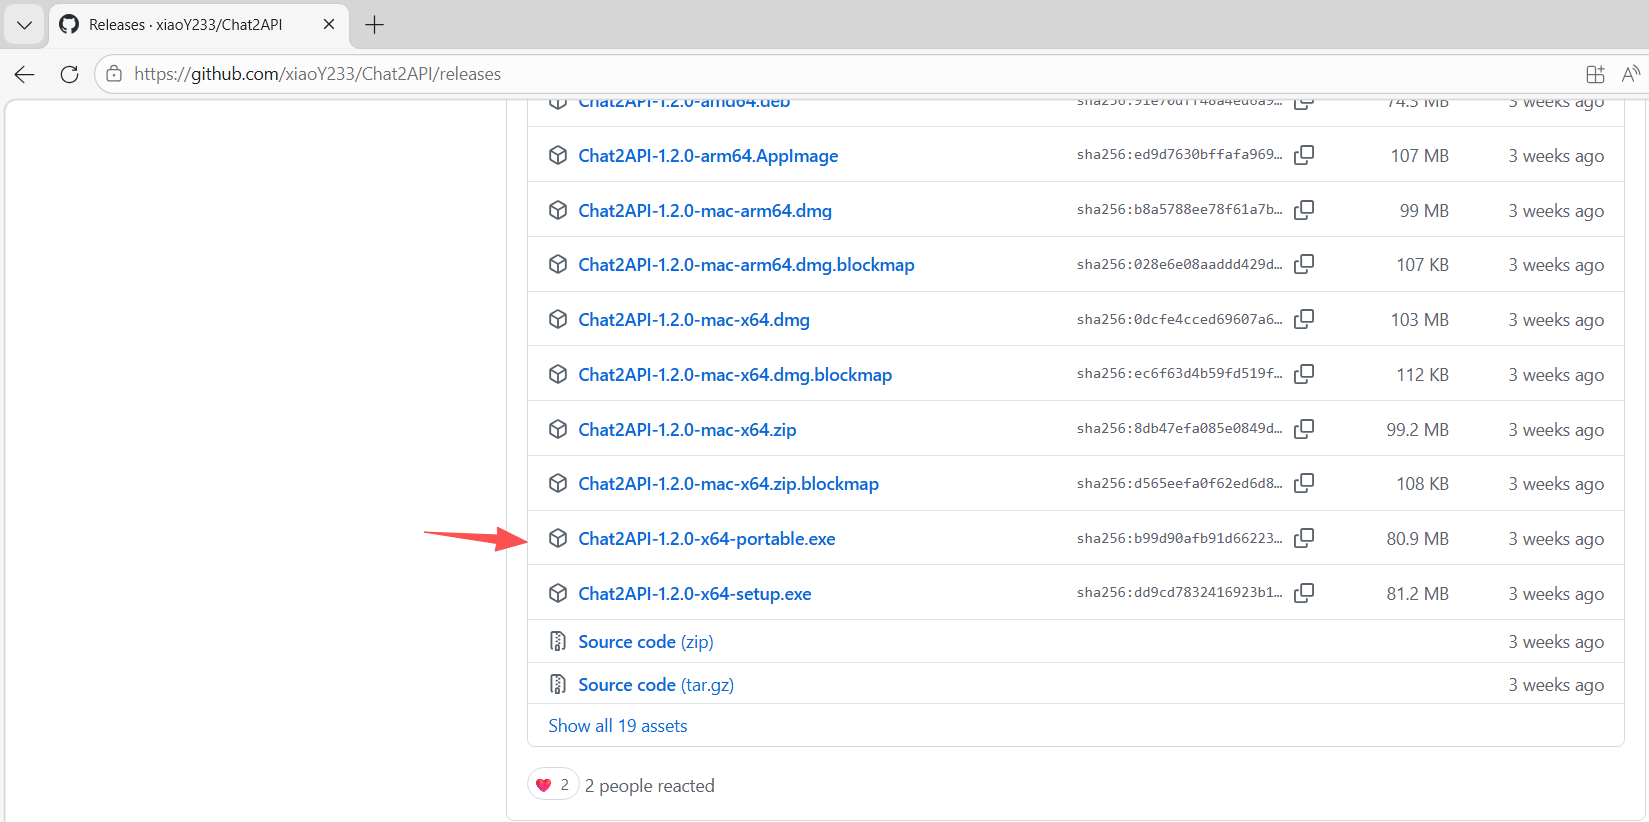Click the heart reaction button
This screenshot has height=822, width=1649.
pos(553,785)
